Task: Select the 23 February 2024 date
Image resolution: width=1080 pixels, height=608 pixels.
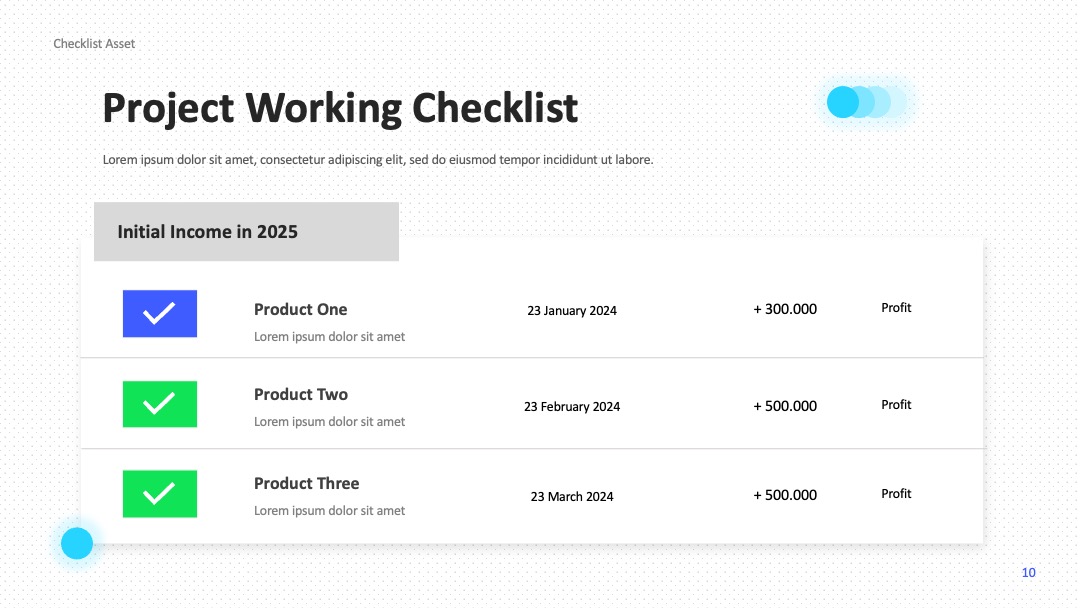Action: coord(572,406)
